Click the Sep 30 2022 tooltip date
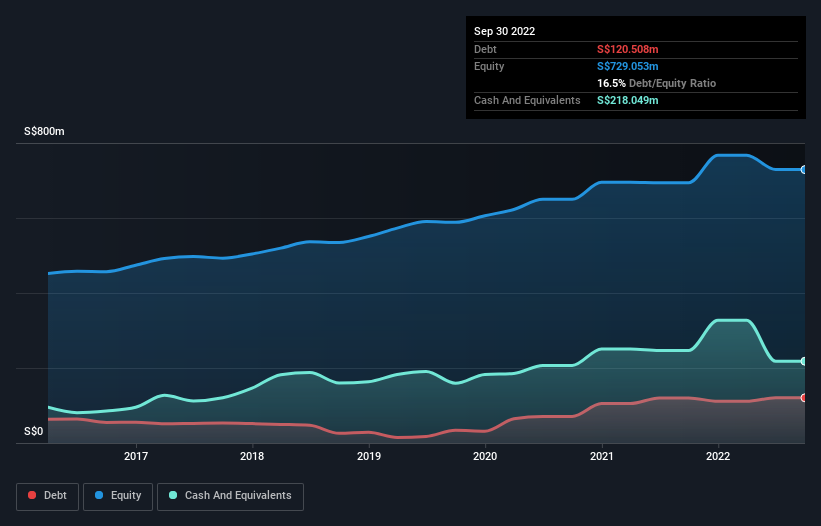Image resolution: width=821 pixels, height=526 pixels. (x=504, y=31)
